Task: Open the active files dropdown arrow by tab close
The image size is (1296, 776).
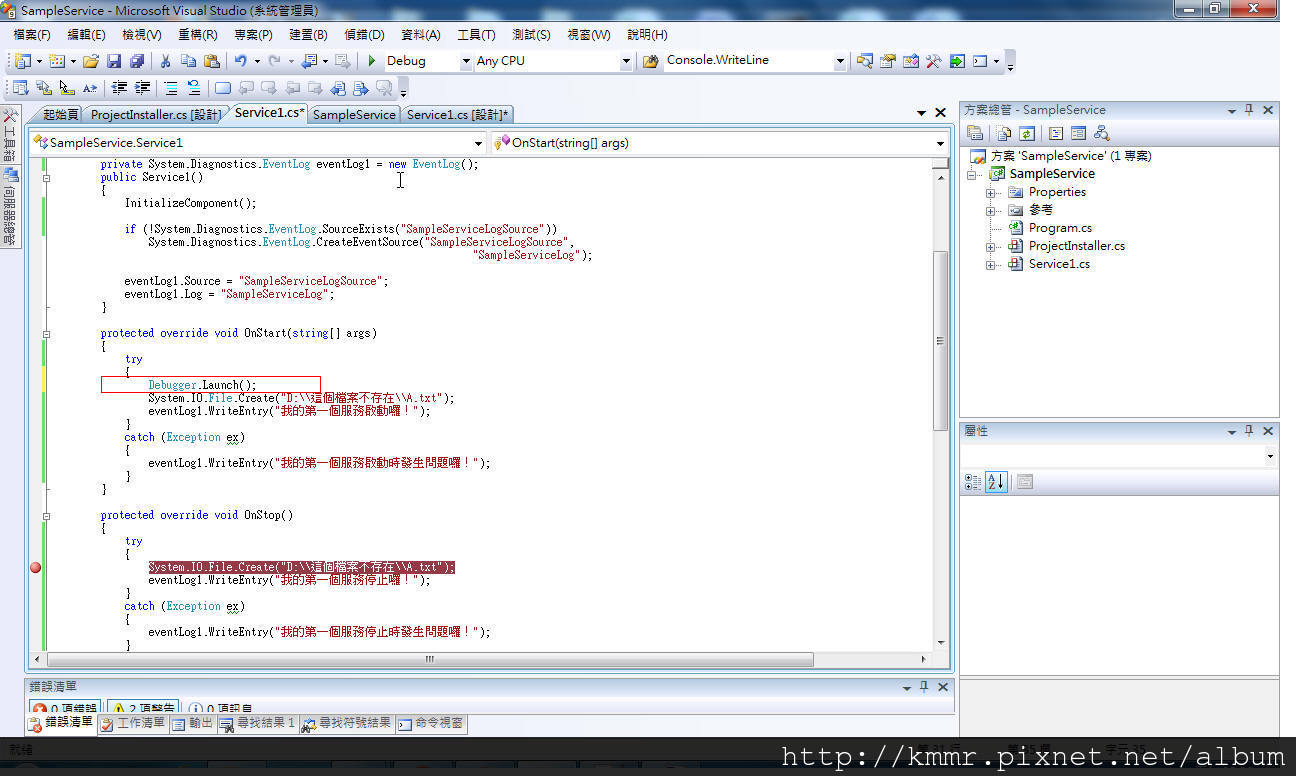Action: click(x=921, y=113)
